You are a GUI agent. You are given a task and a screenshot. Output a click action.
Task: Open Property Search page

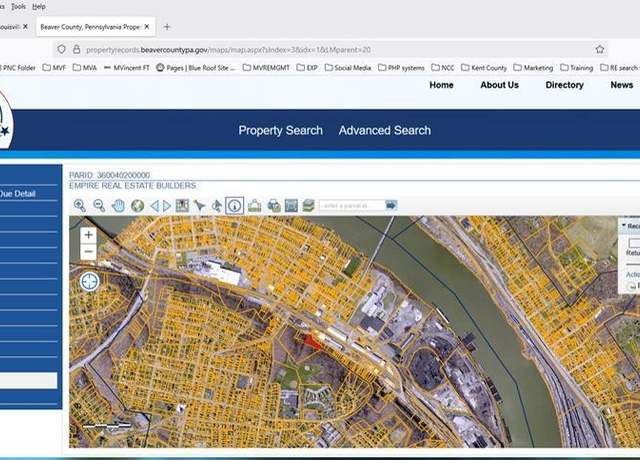pyautogui.click(x=280, y=130)
